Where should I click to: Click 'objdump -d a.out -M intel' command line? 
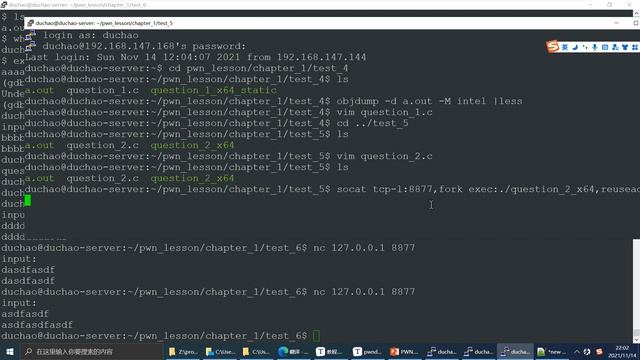(x=273, y=101)
